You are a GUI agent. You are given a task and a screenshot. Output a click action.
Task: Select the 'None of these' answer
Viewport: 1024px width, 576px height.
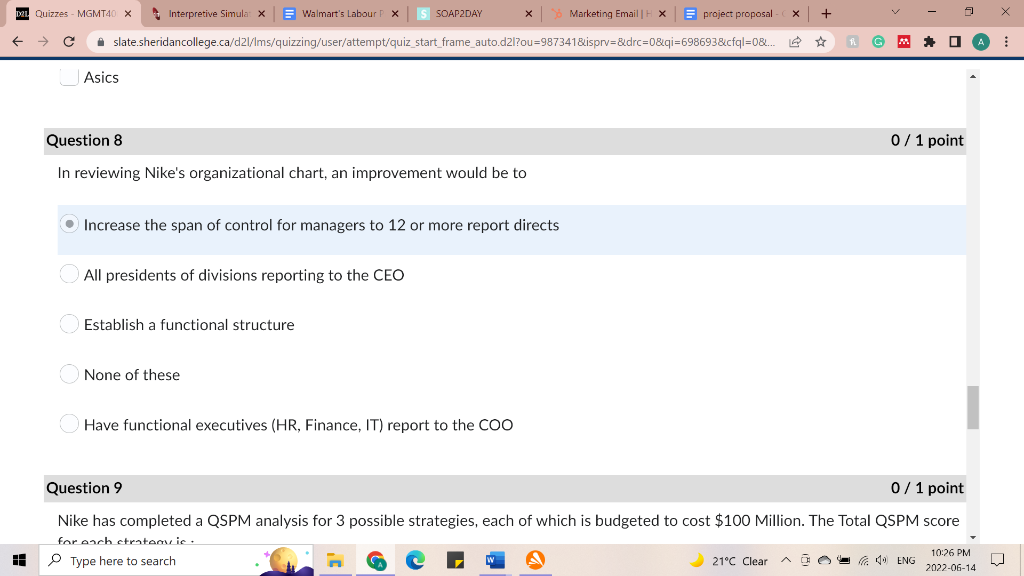69,374
